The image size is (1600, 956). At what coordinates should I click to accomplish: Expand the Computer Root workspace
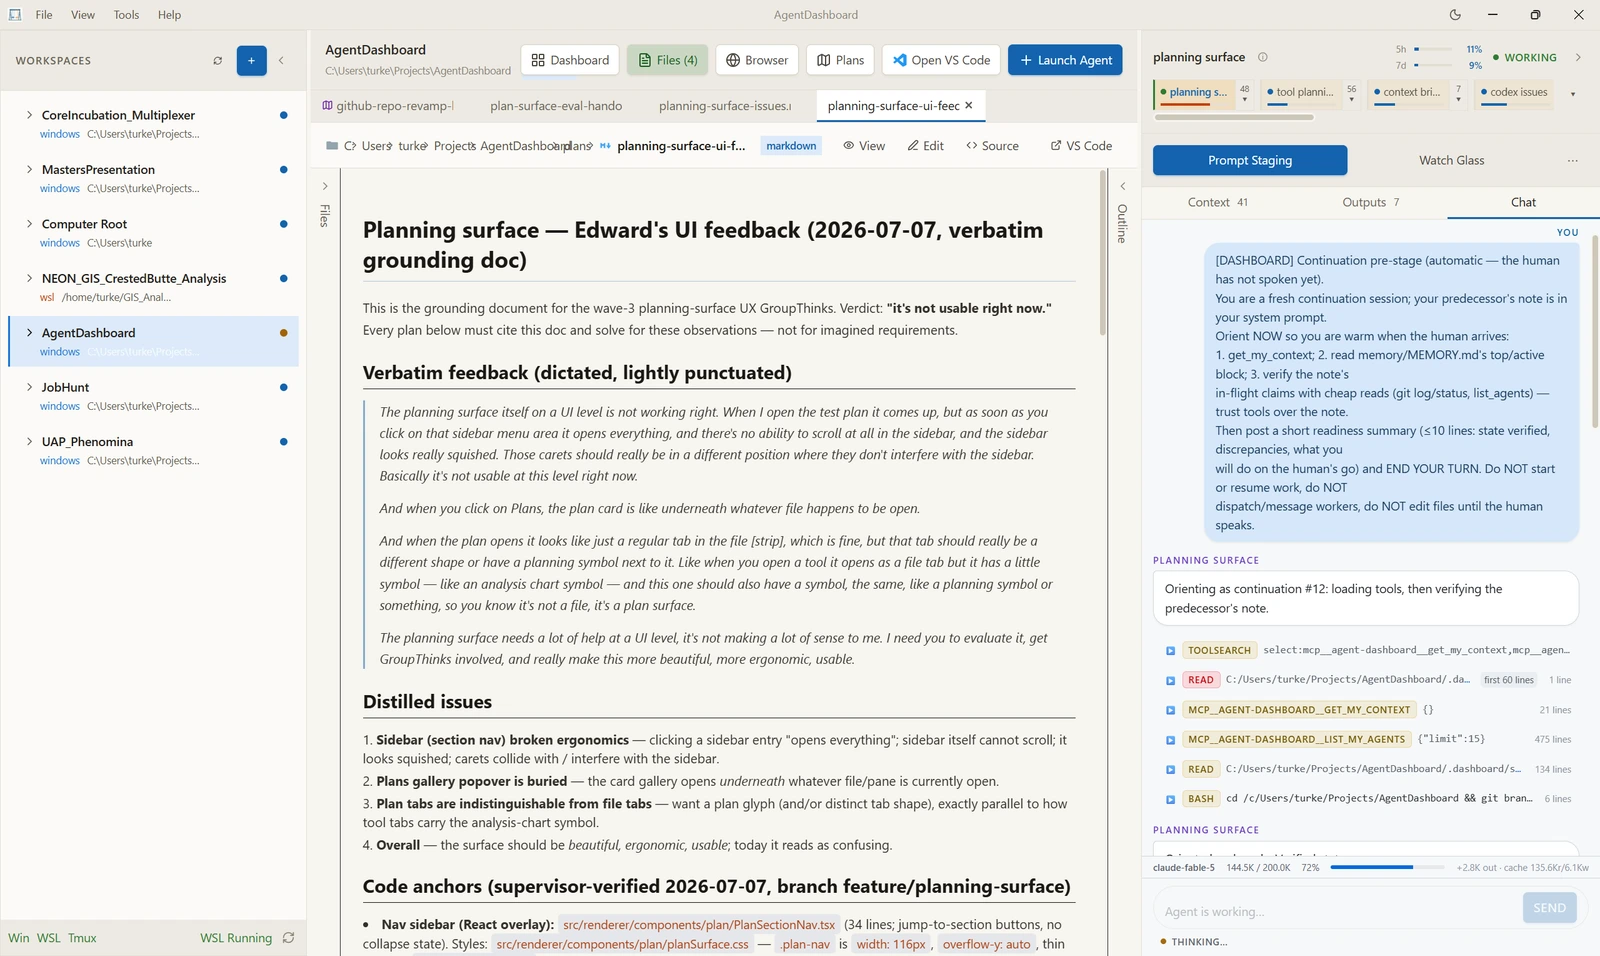click(29, 224)
